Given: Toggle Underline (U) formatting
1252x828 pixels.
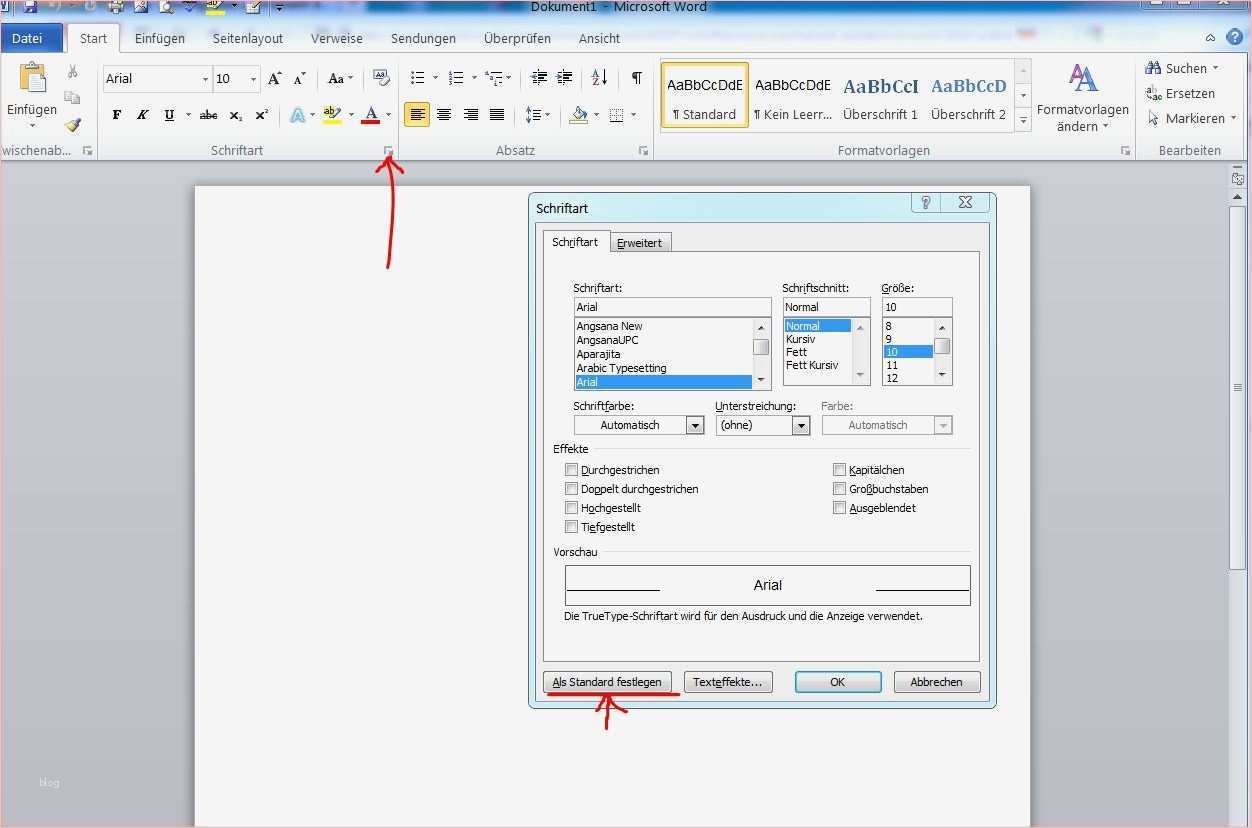Looking at the screenshot, I should click(169, 115).
